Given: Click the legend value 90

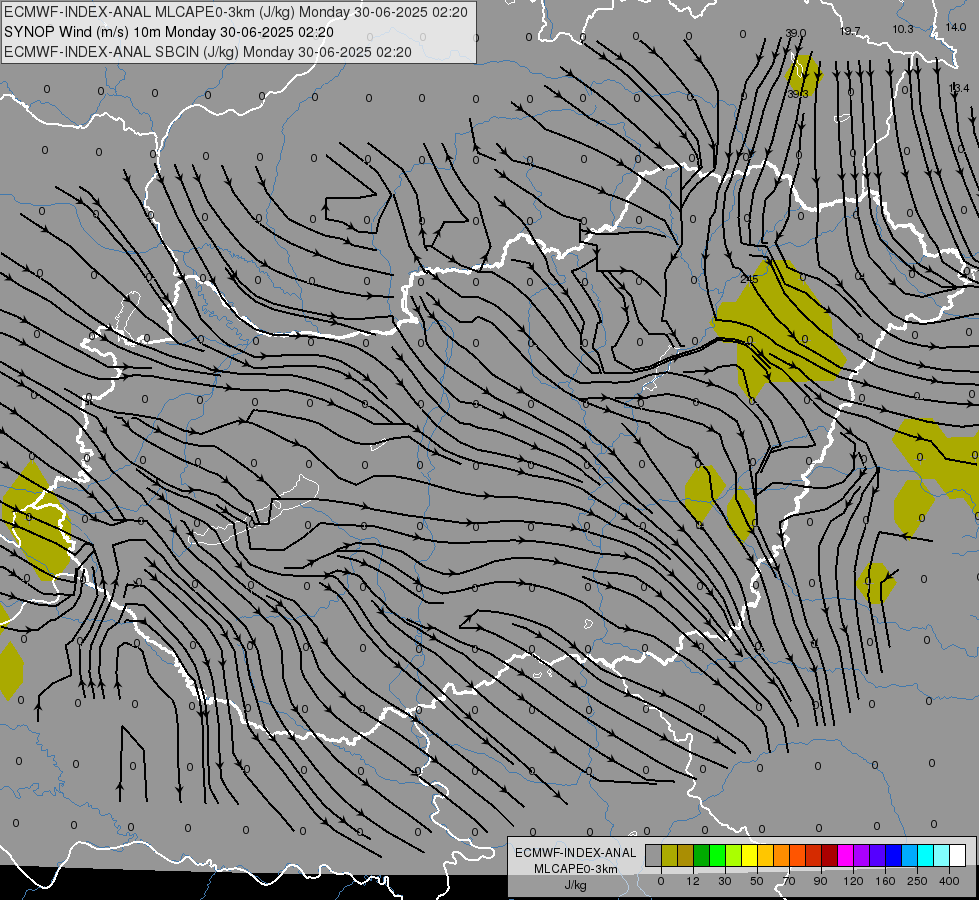Looking at the screenshot, I should coord(820,881).
